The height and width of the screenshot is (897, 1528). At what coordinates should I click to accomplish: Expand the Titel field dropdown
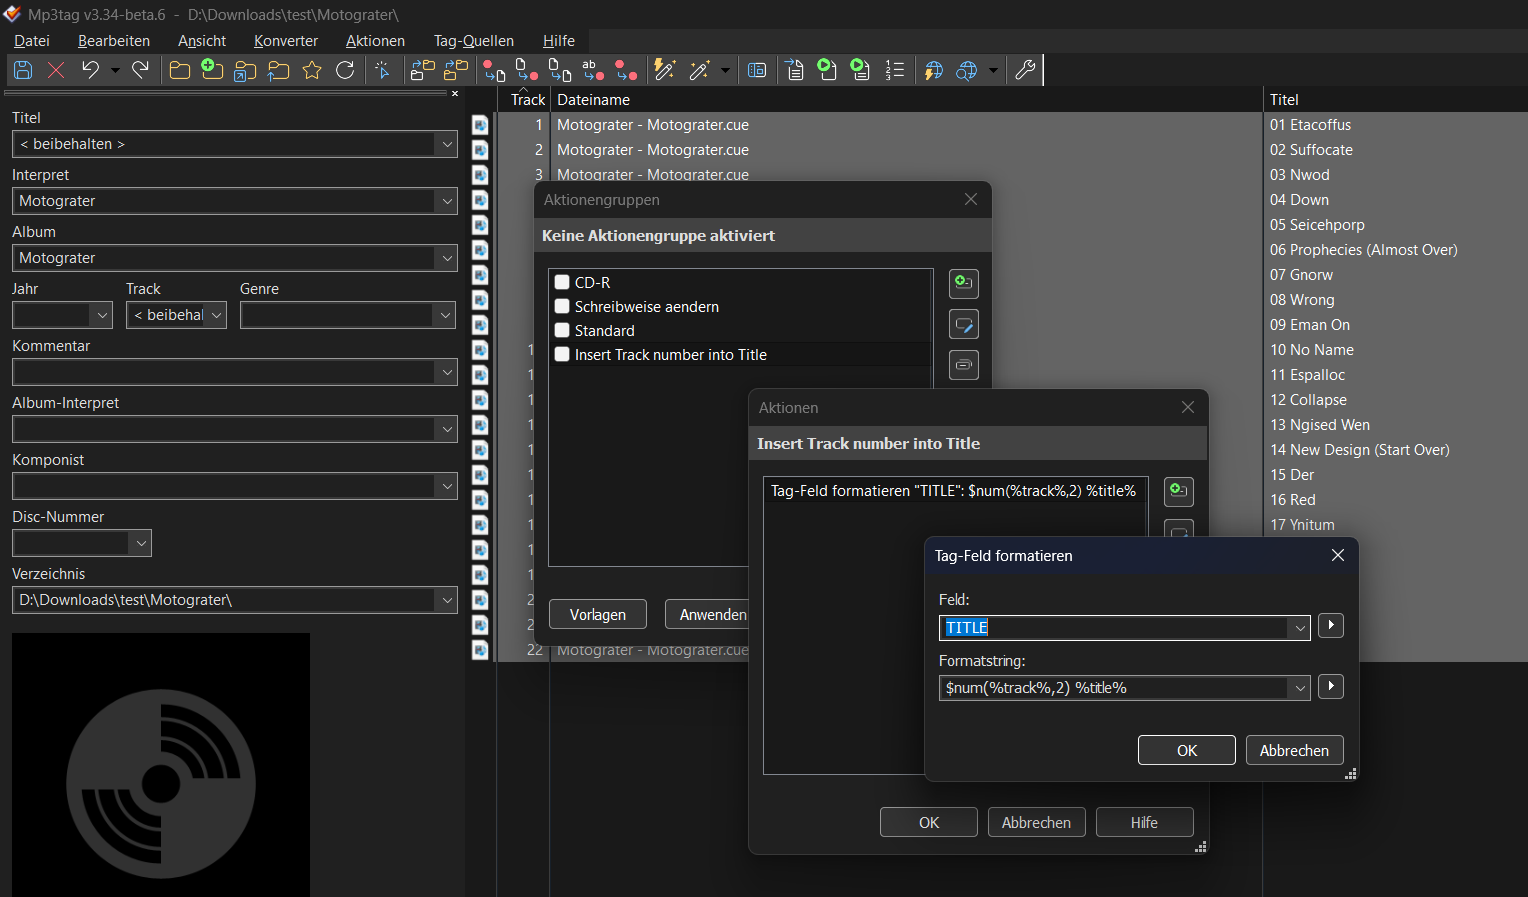(447, 144)
